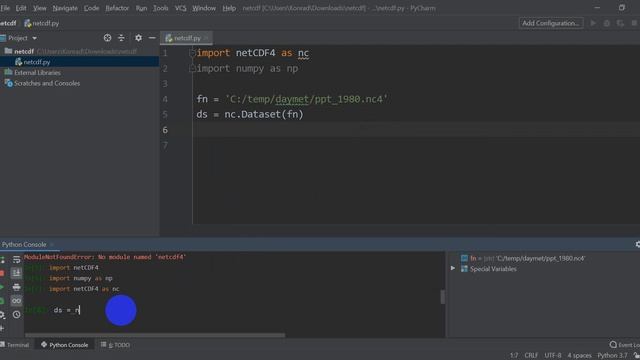
Task: Click the netcdf.py file icon in breadcrumb bar
Action: [x=27, y=23]
